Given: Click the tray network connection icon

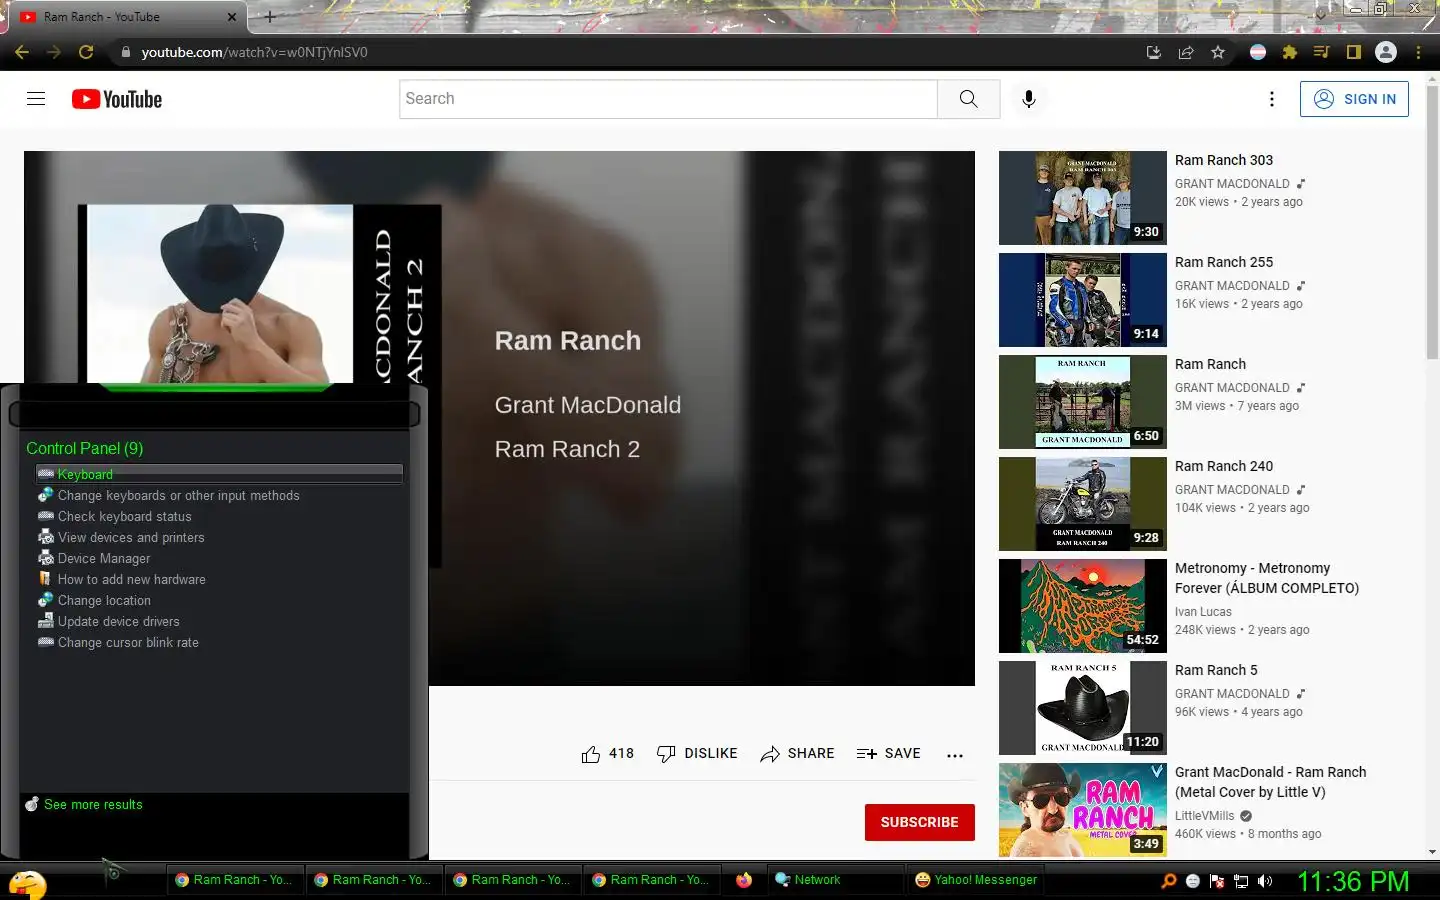Looking at the screenshot, I should [x=1241, y=881].
